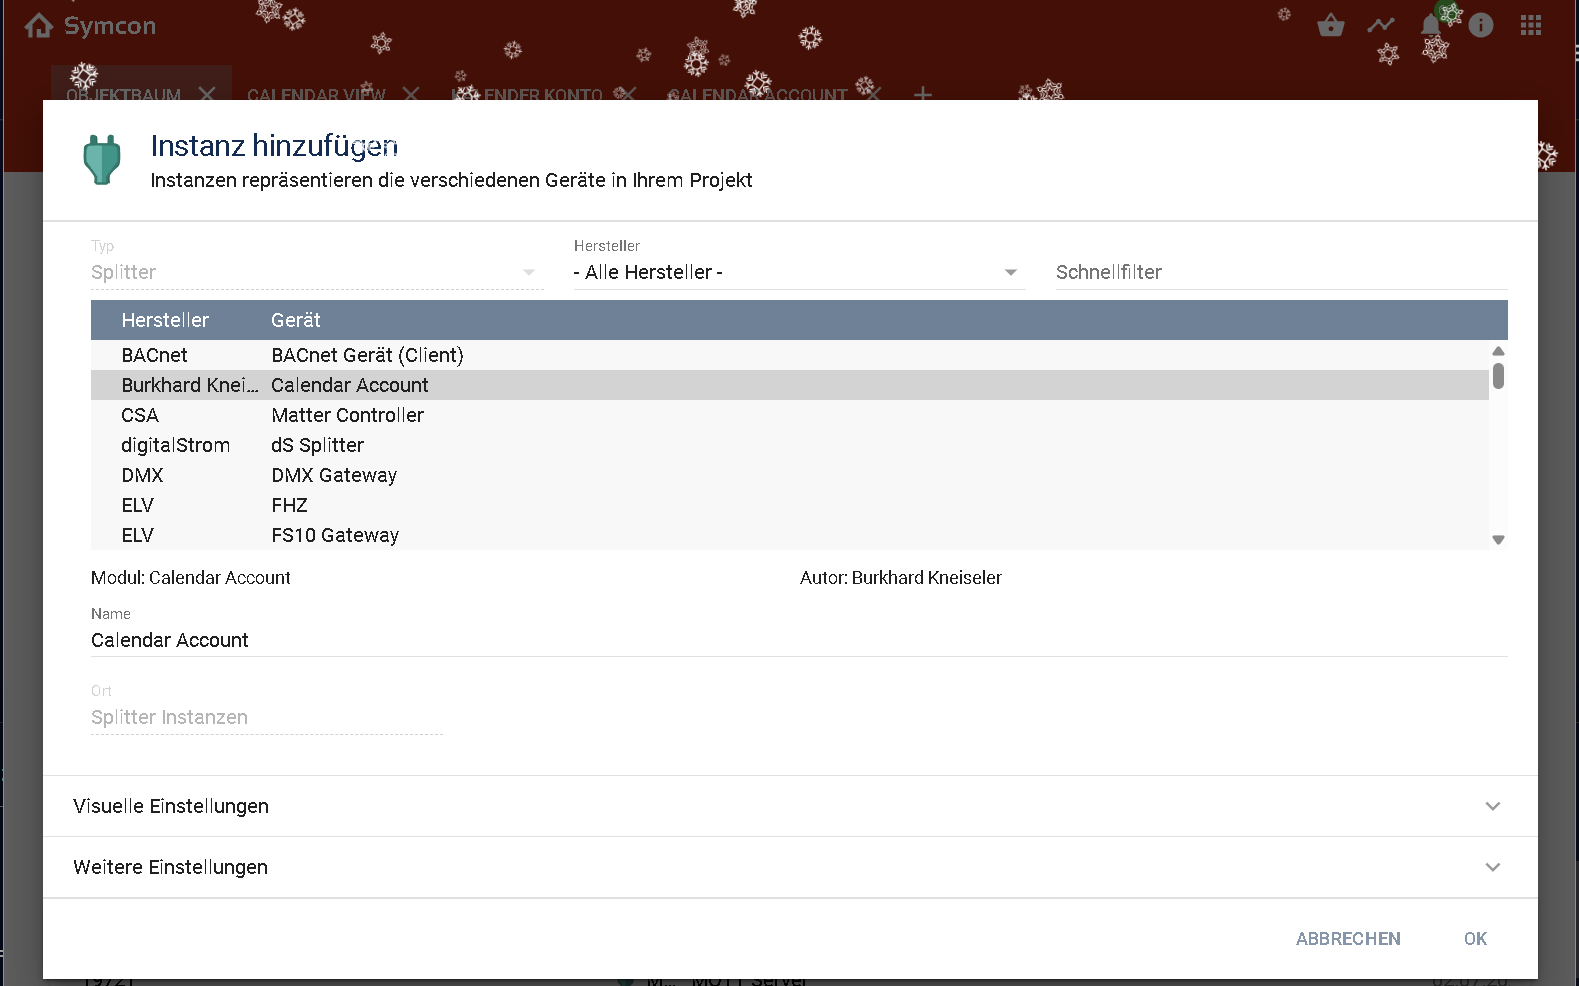The width and height of the screenshot is (1579, 986).
Task: Switch to the Calendar Account tab
Action: tap(757, 94)
